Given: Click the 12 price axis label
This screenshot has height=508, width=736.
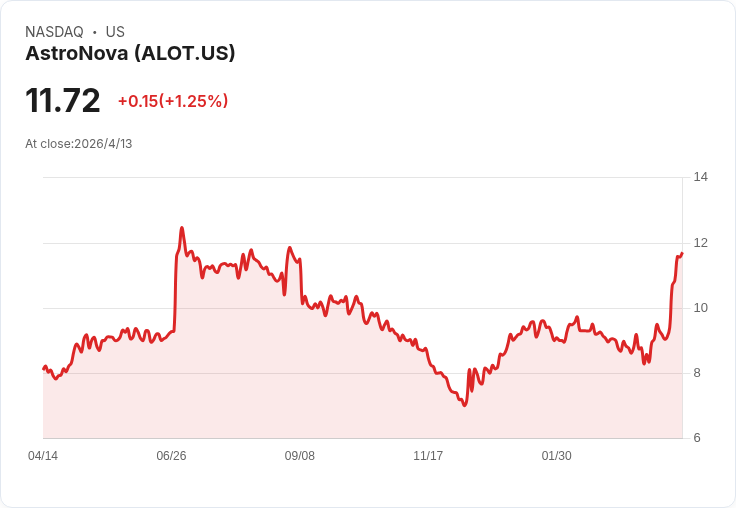Looking at the screenshot, I should click(x=701, y=243).
